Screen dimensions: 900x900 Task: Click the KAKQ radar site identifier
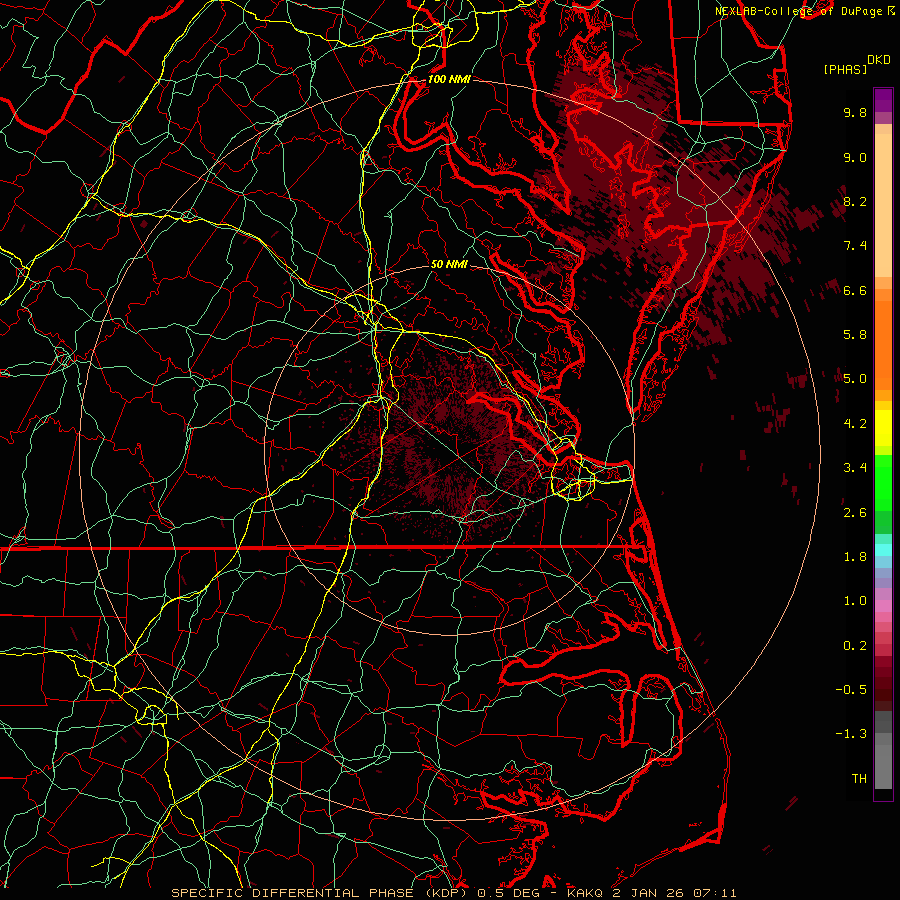585,893
